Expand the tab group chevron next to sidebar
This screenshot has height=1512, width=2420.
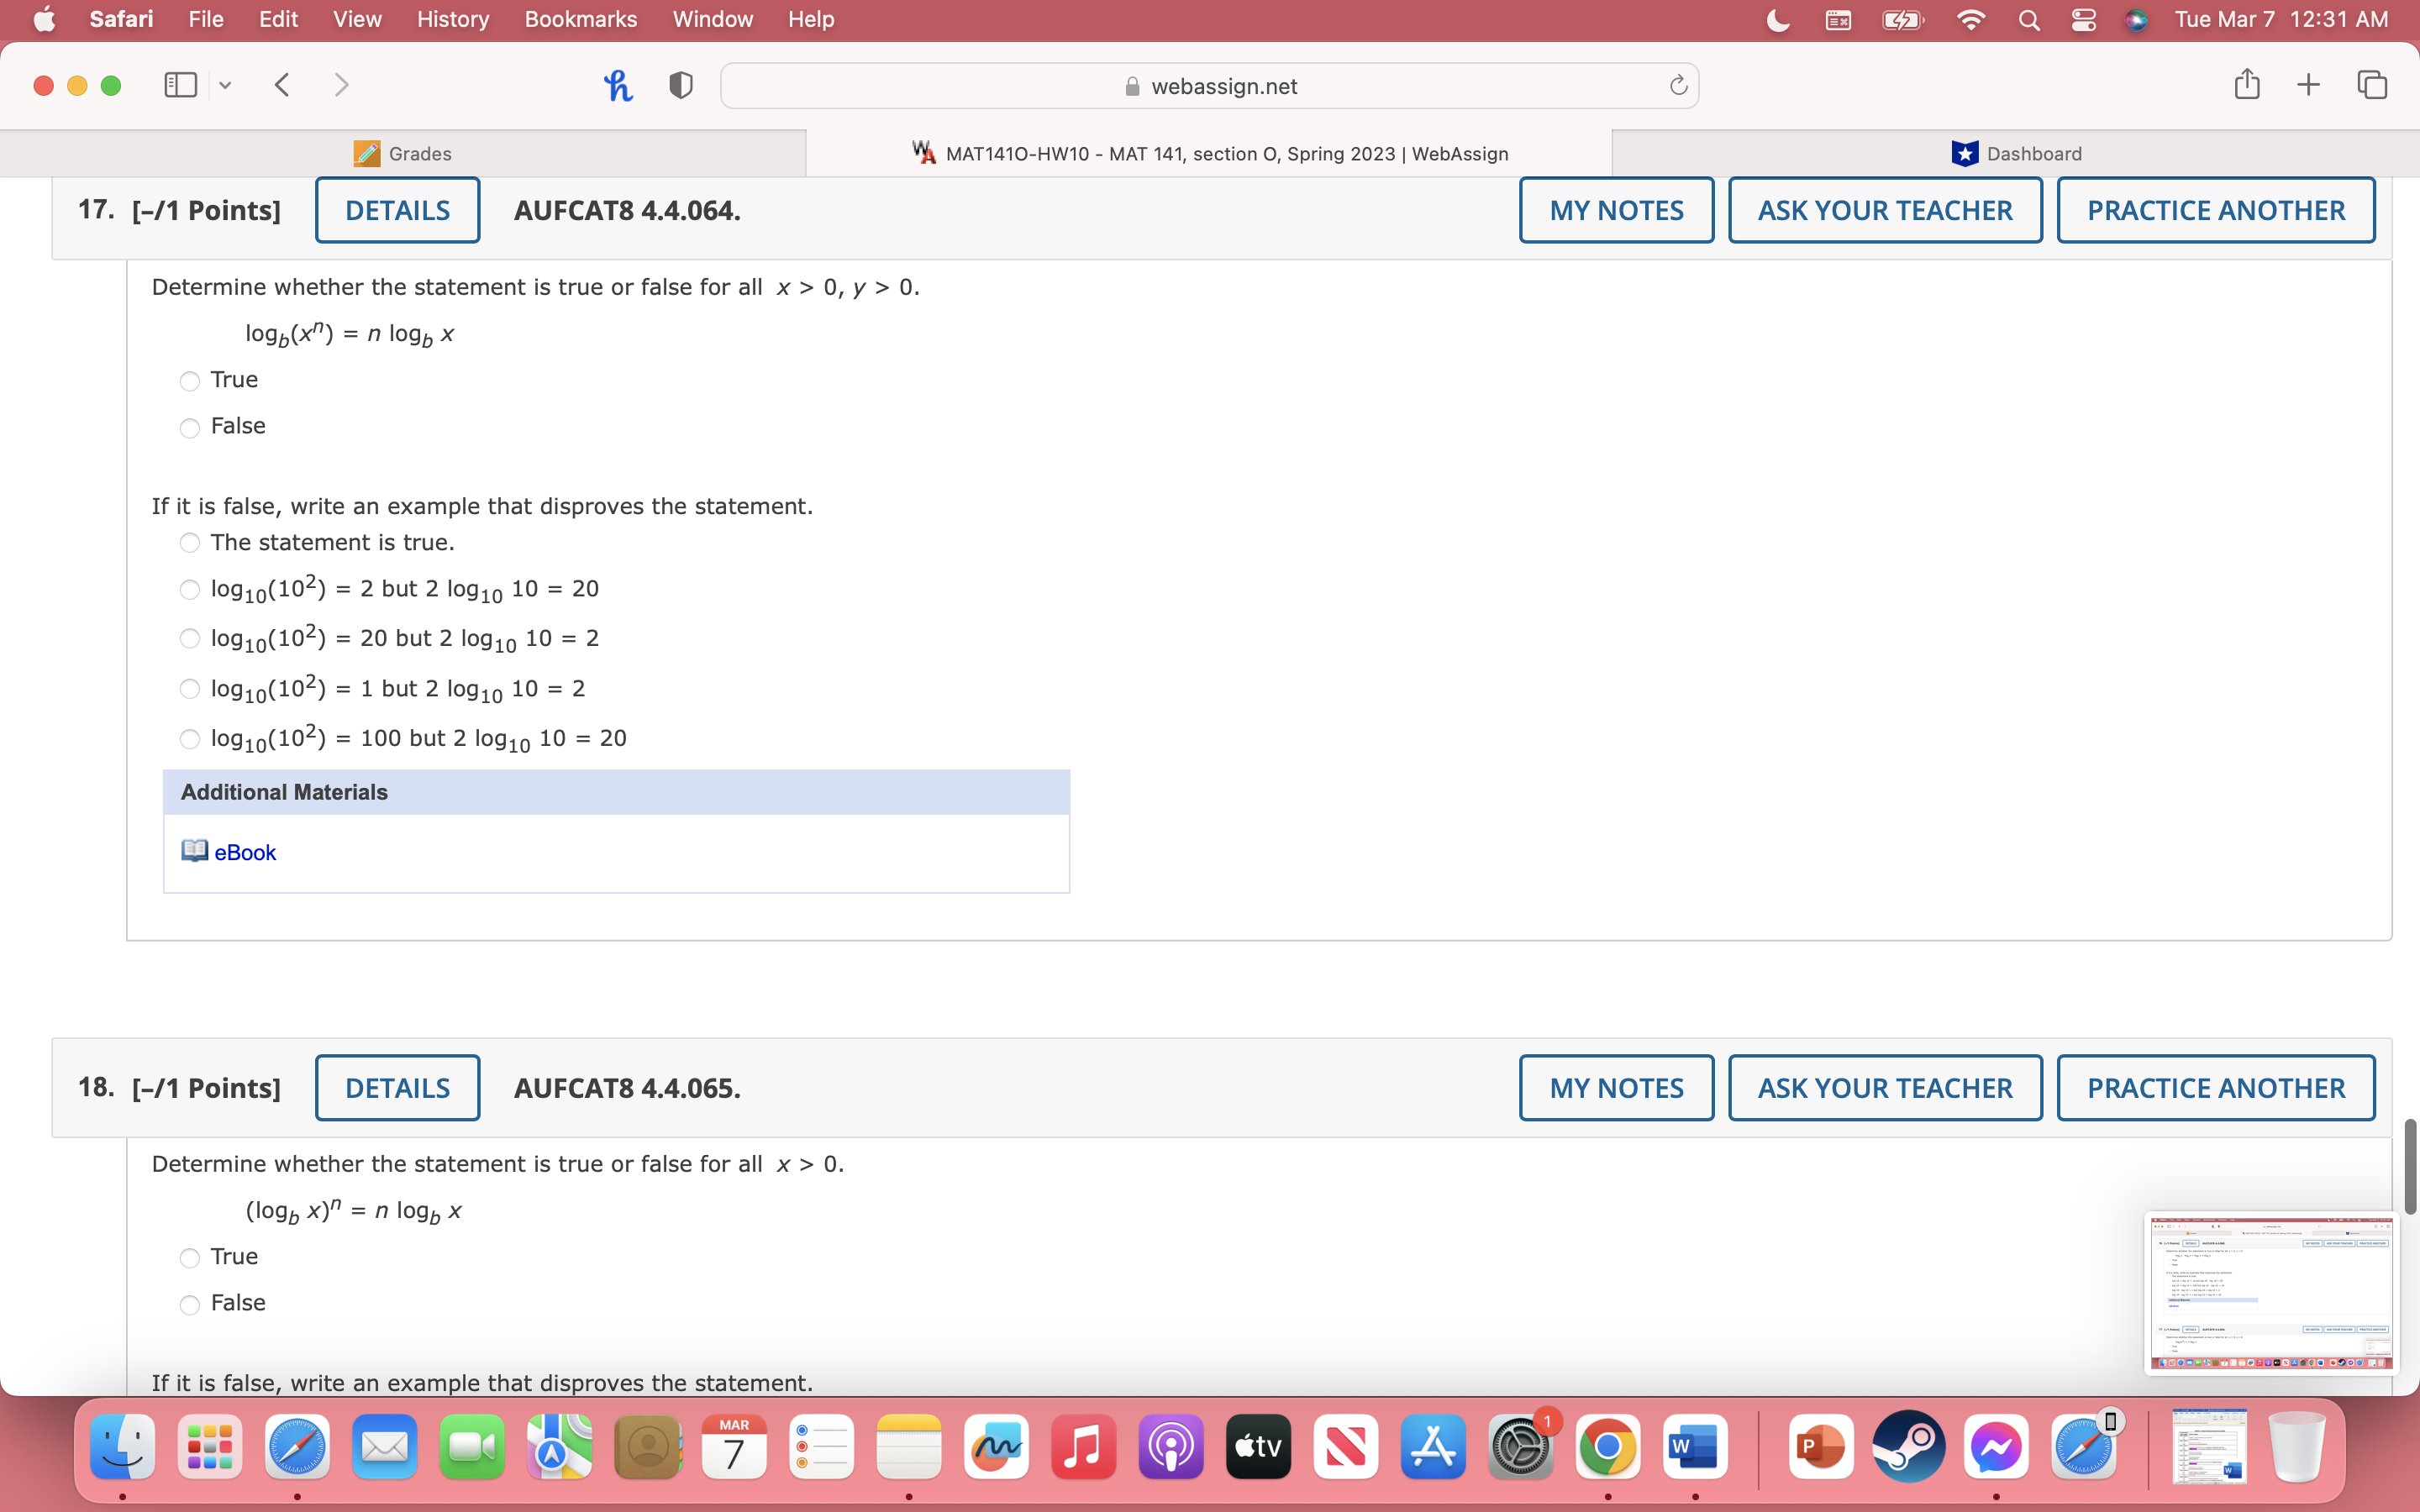(x=224, y=85)
